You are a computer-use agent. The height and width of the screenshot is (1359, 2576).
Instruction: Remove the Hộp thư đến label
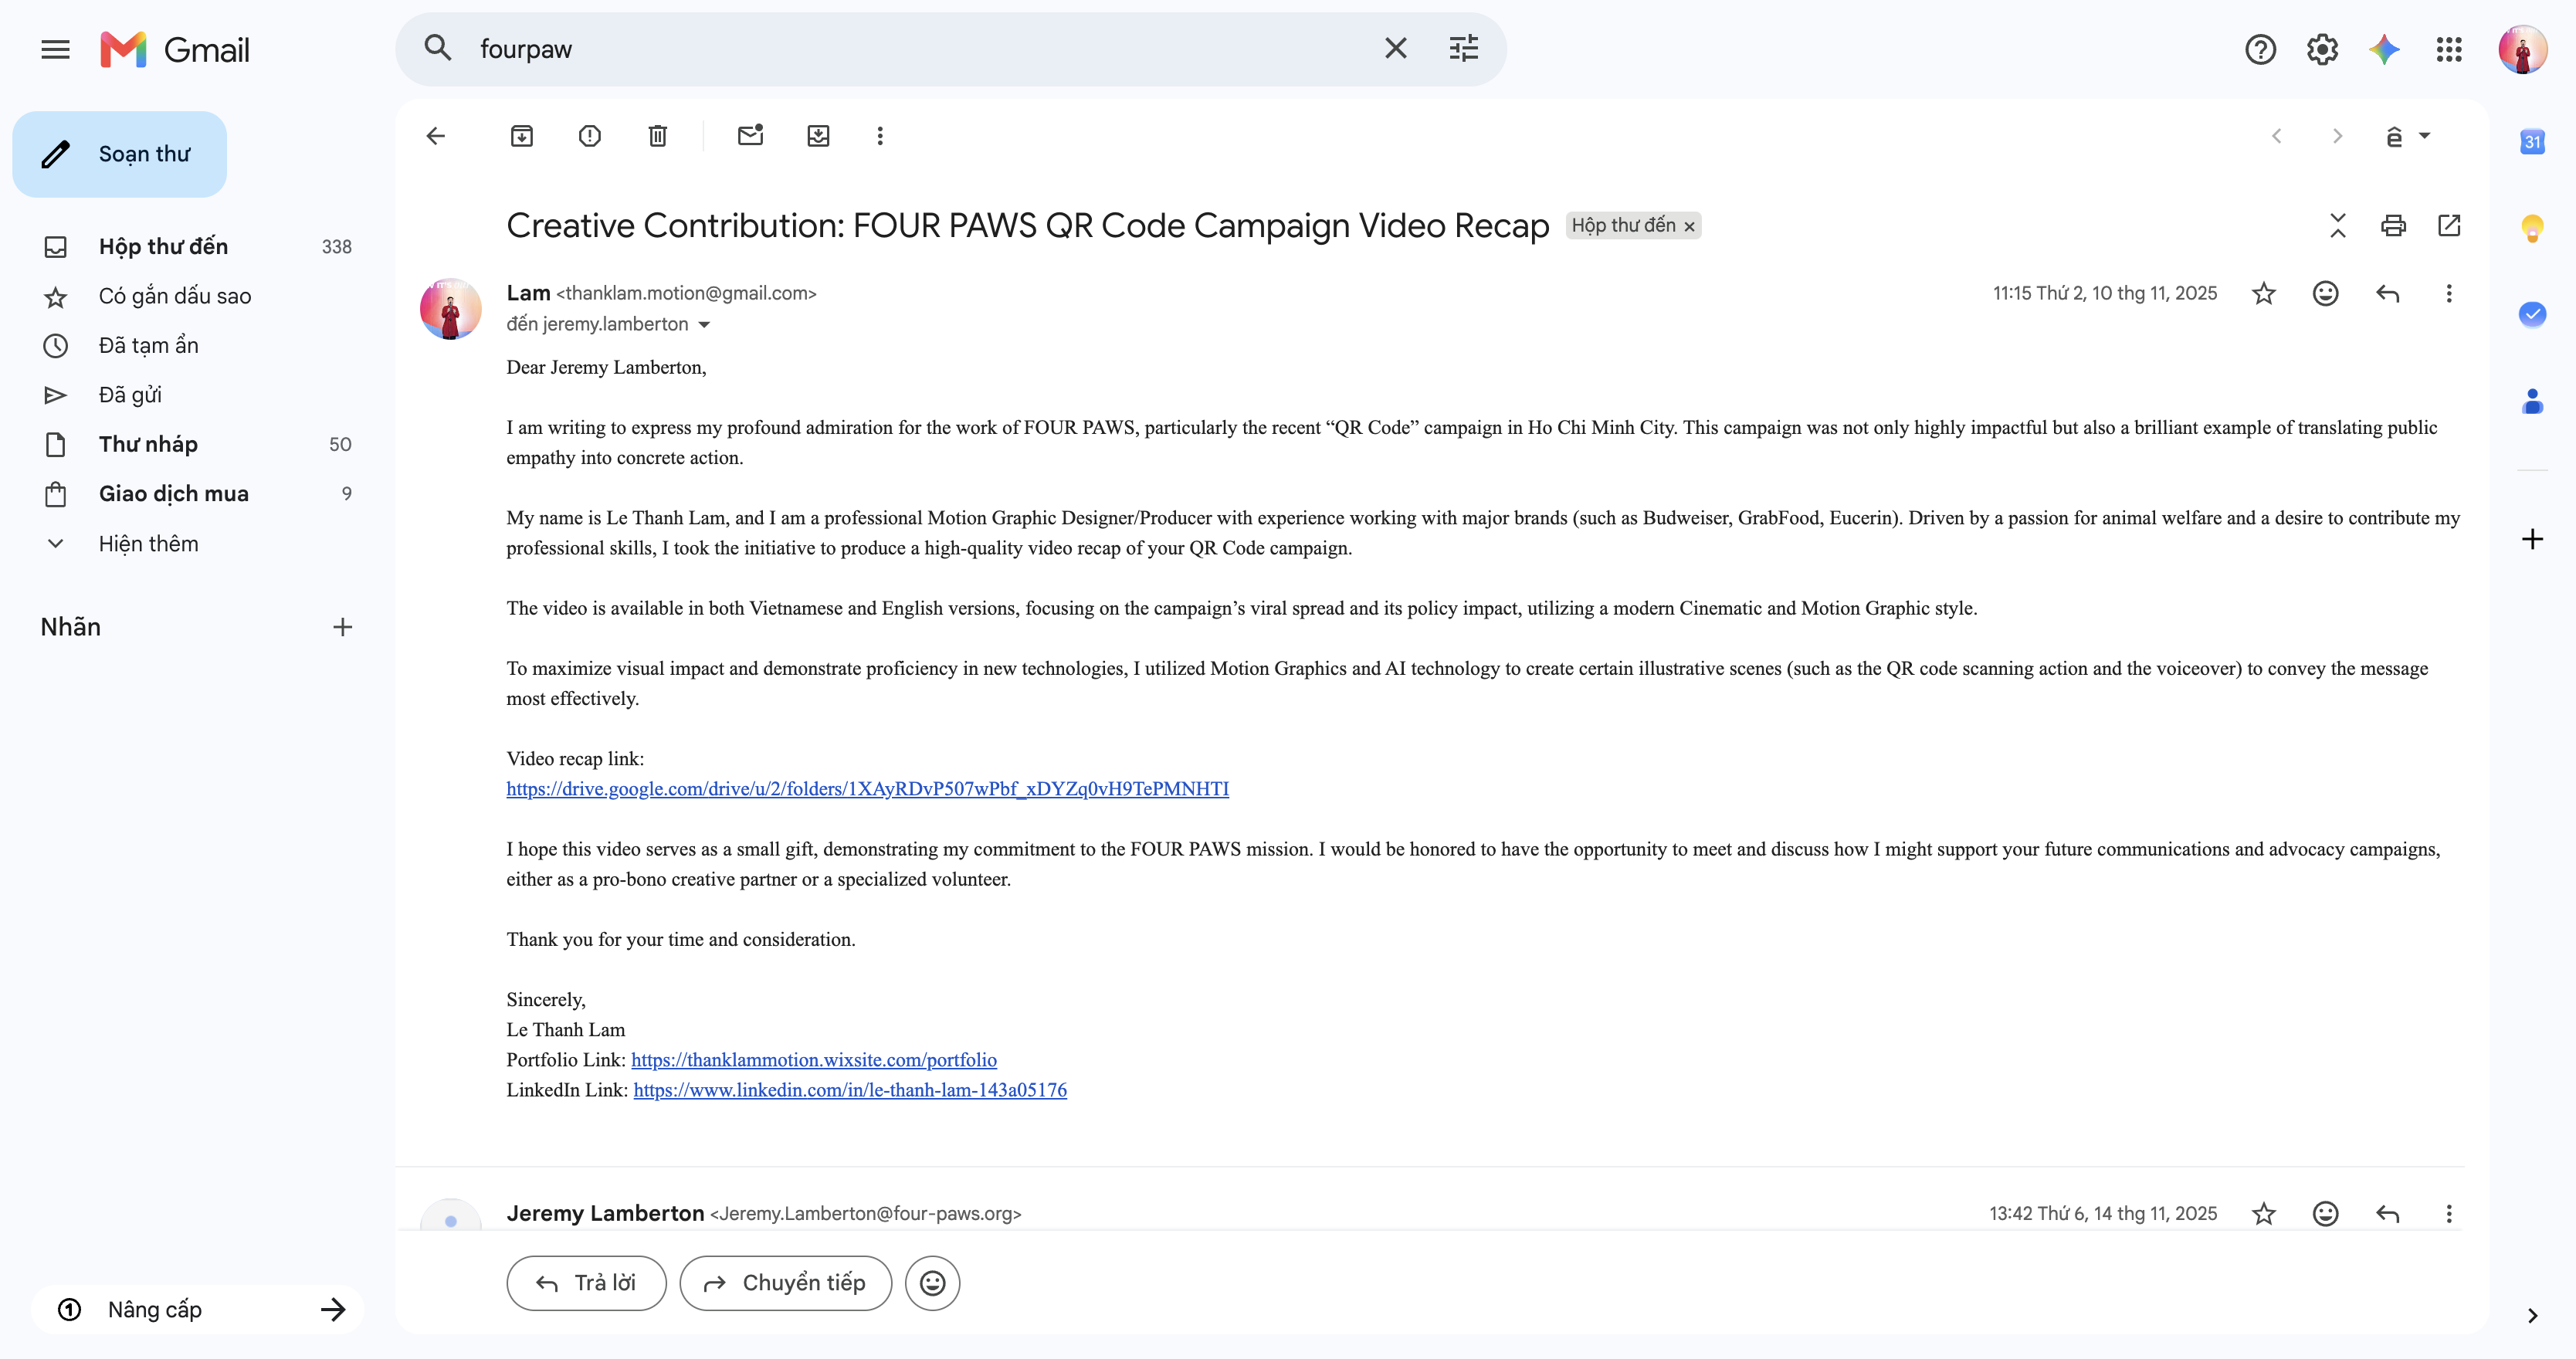(x=1689, y=227)
